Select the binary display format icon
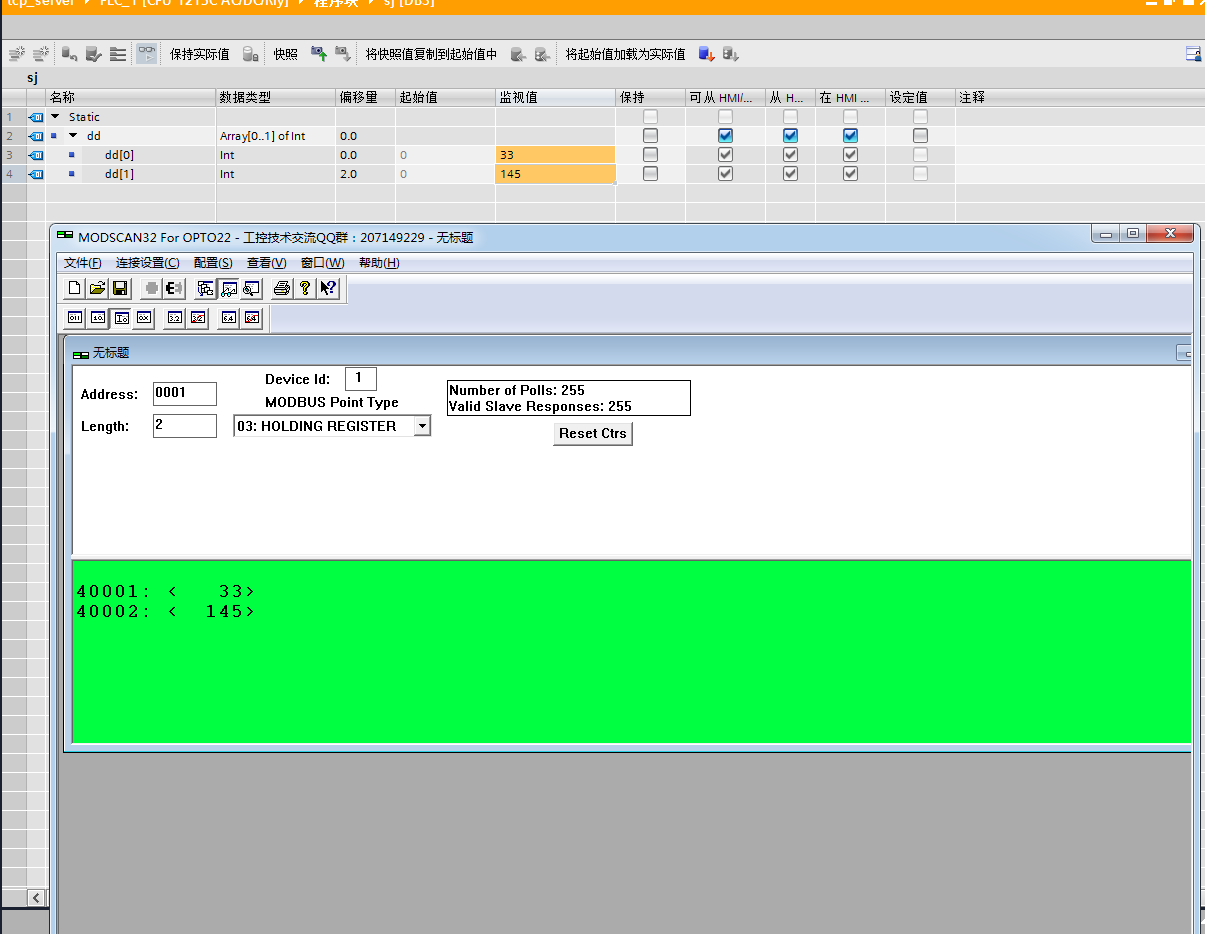The image size is (1205, 934). (75, 318)
